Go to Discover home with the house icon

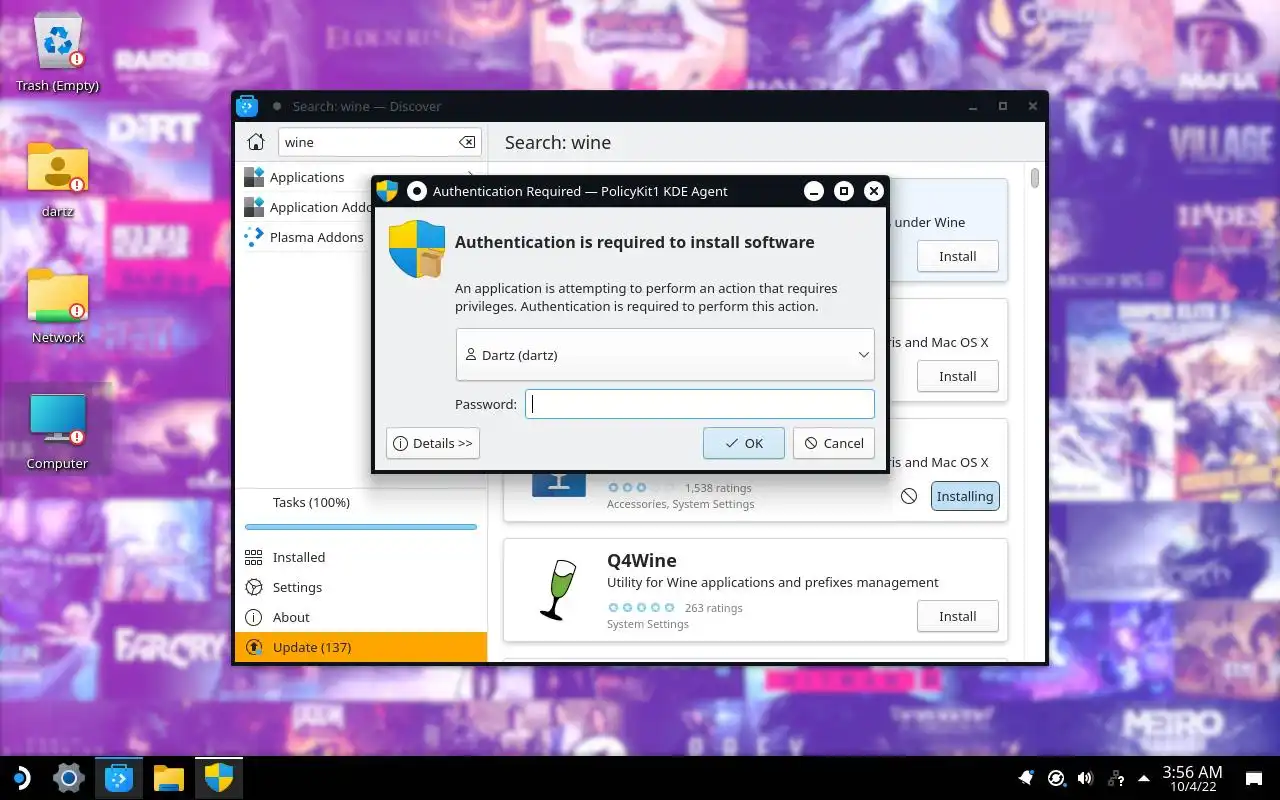pyautogui.click(x=256, y=142)
